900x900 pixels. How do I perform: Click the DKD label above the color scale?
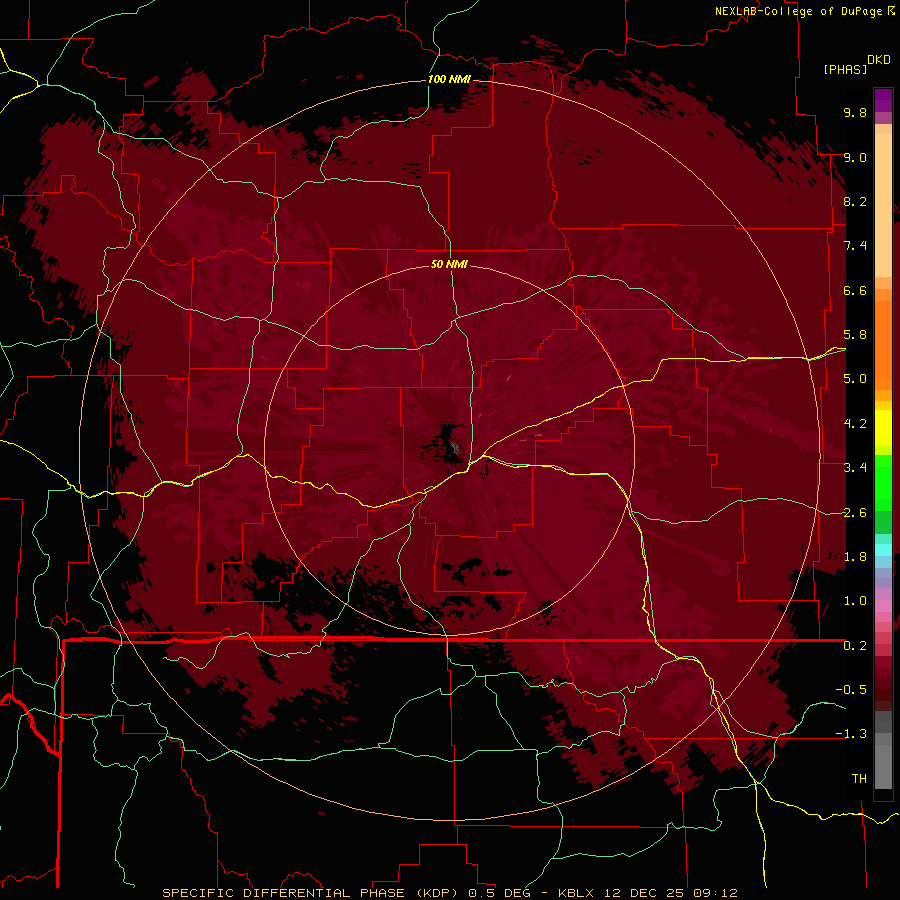[879, 60]
